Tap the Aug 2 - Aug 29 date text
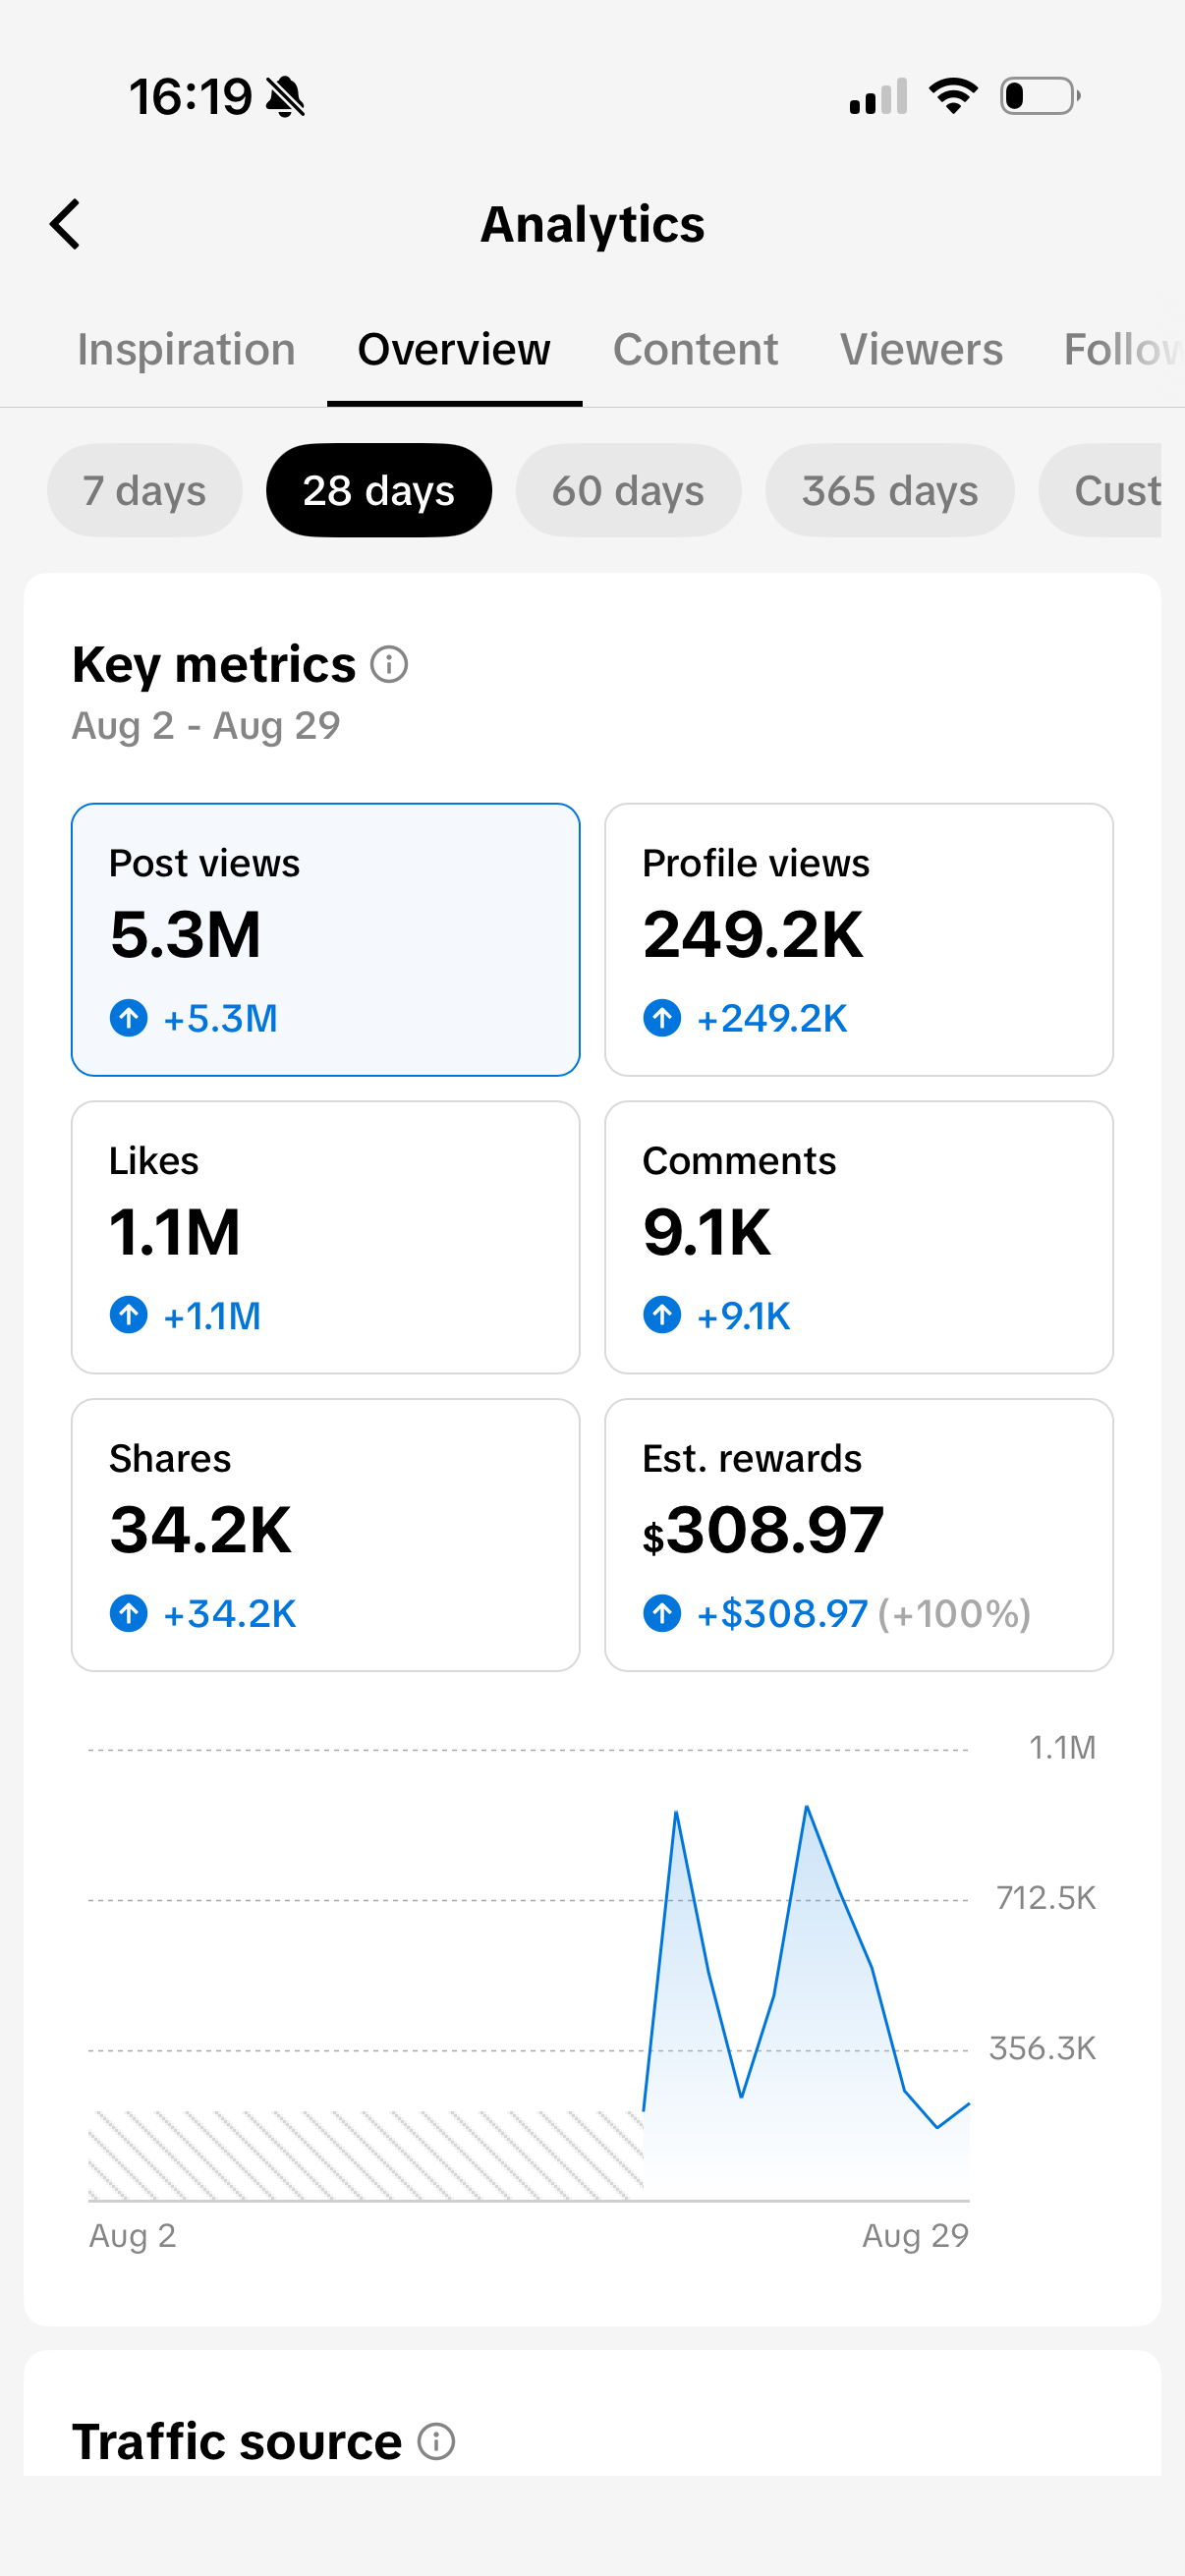 pyautogui.click(x=206, y=725)
